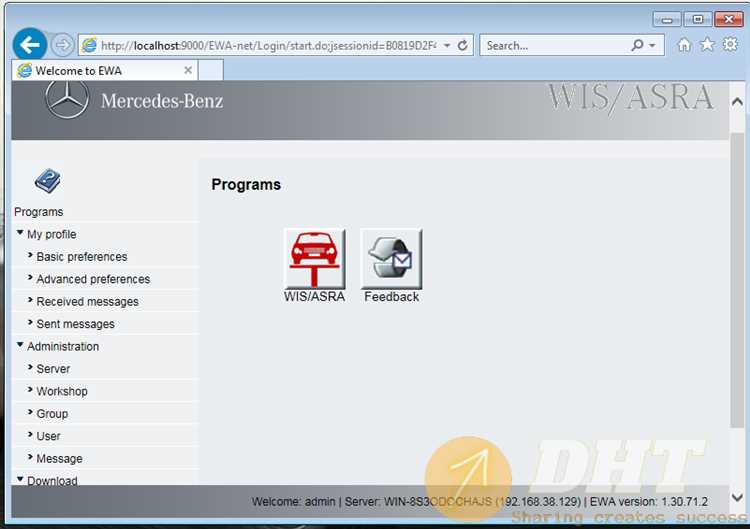Select the Welcome to EWA tab
Viewport: 750px width, 529px height.
coord(105,70)
